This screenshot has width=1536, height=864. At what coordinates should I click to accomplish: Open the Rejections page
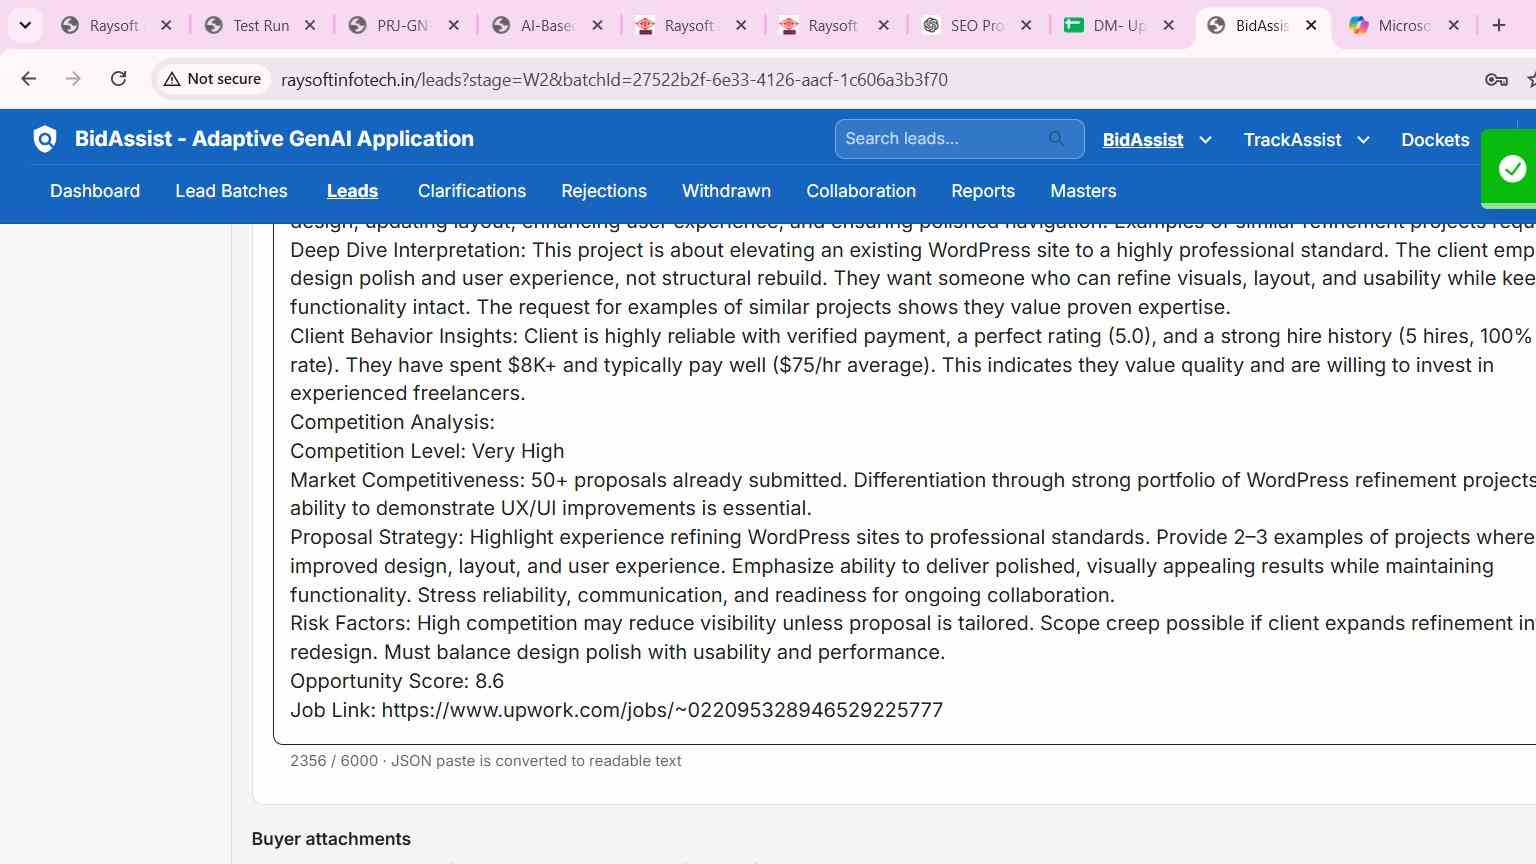(604, 191)
